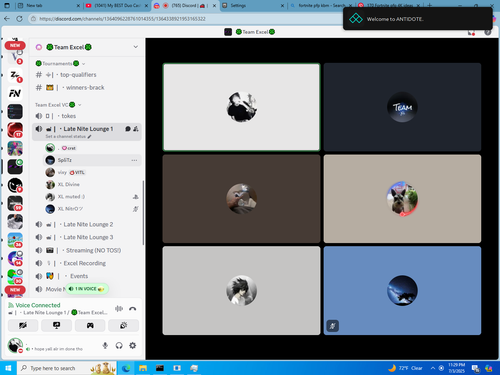Screen dimensions: 500x375
Task: Open Microsoft Edge from taskbar
Action: coord(126,368)
